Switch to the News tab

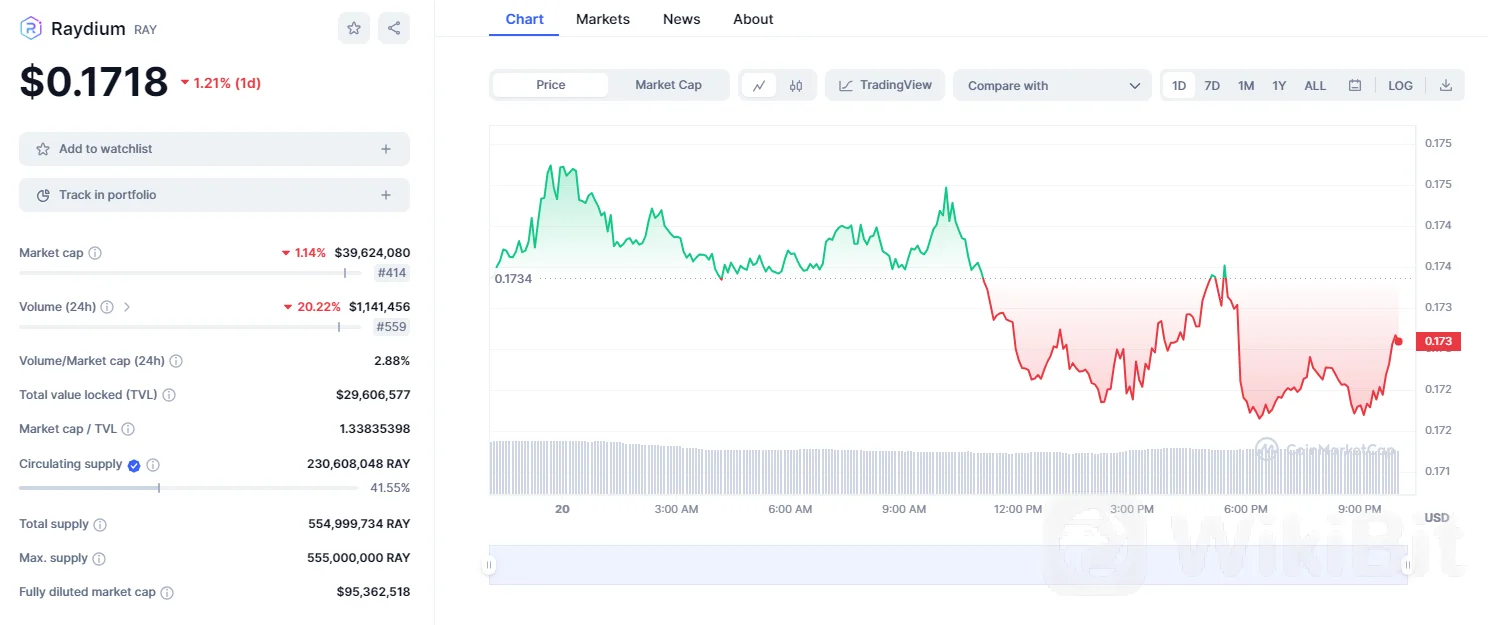(682, 19)
